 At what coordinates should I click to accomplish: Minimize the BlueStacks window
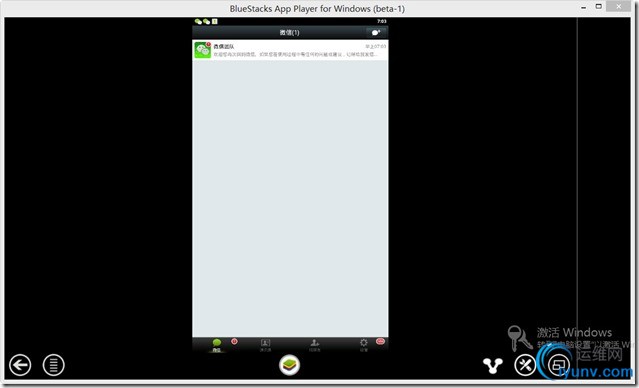pyautogui.click(x=584, y=7)
